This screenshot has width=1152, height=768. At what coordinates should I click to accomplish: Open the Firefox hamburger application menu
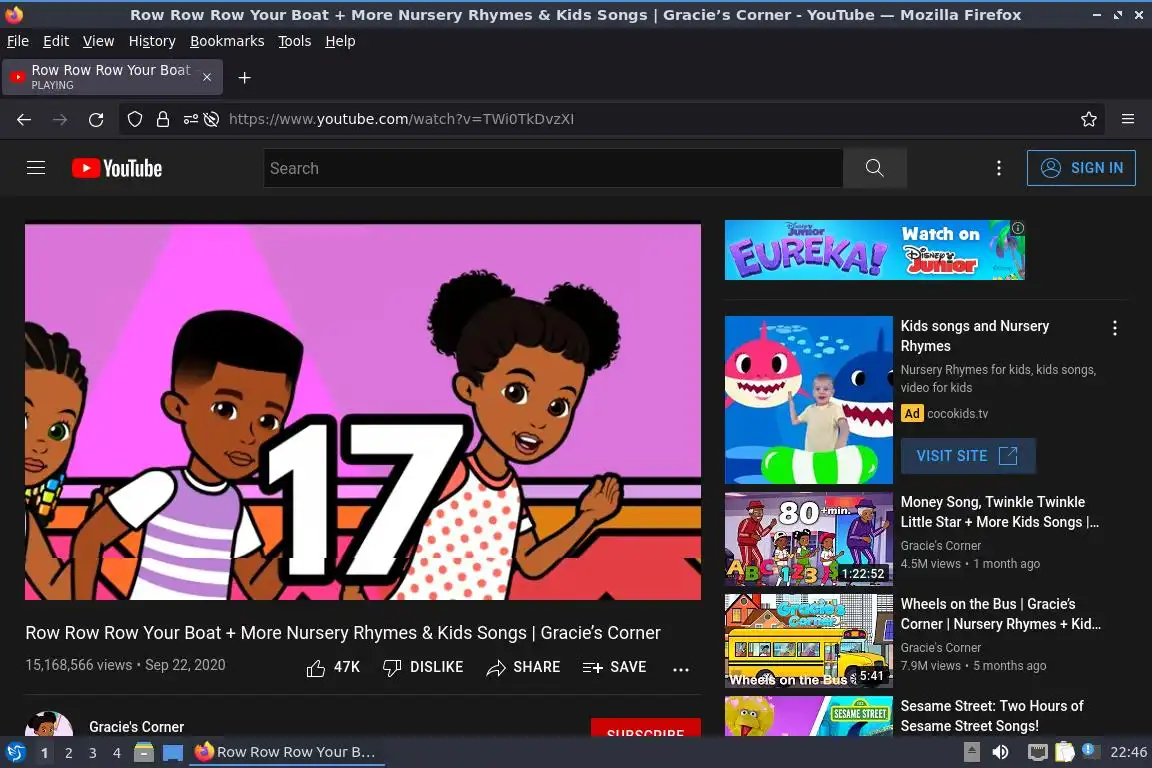[1128, 119]
